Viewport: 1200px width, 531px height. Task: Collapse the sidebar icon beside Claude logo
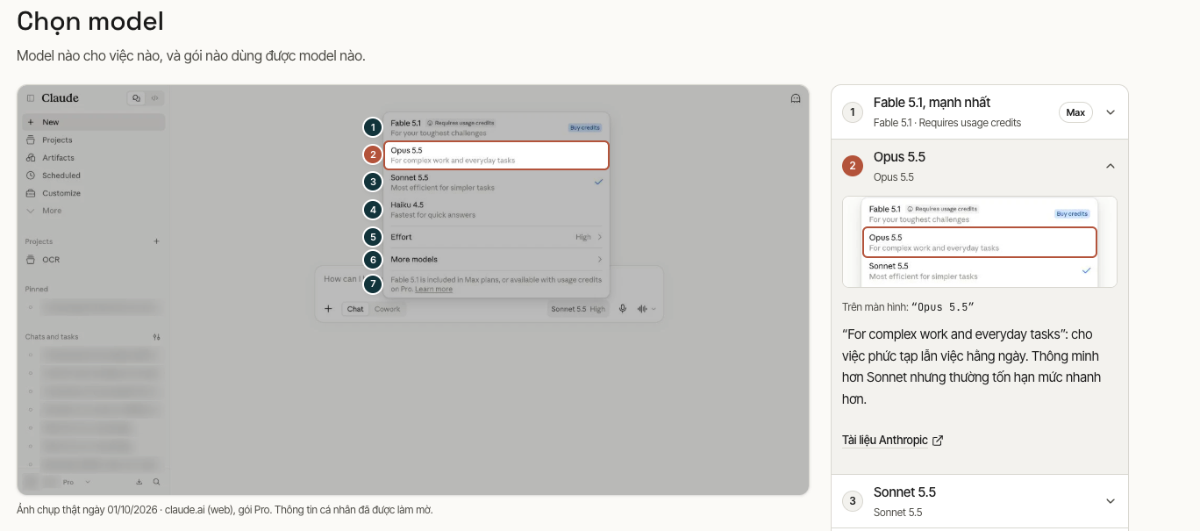[x=30, y=98]
